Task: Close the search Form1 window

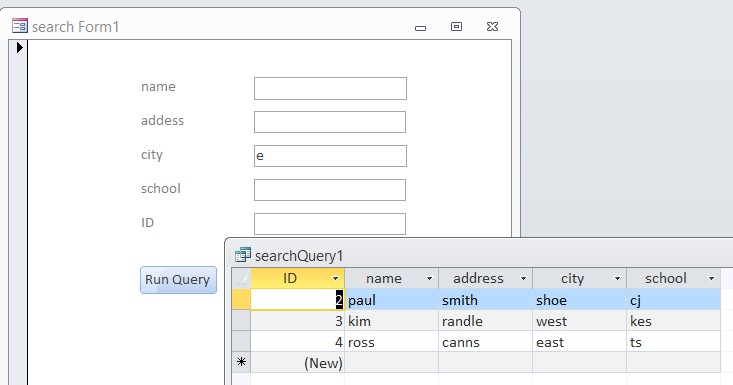Action: pyautogui.click(x=492, y=27)
